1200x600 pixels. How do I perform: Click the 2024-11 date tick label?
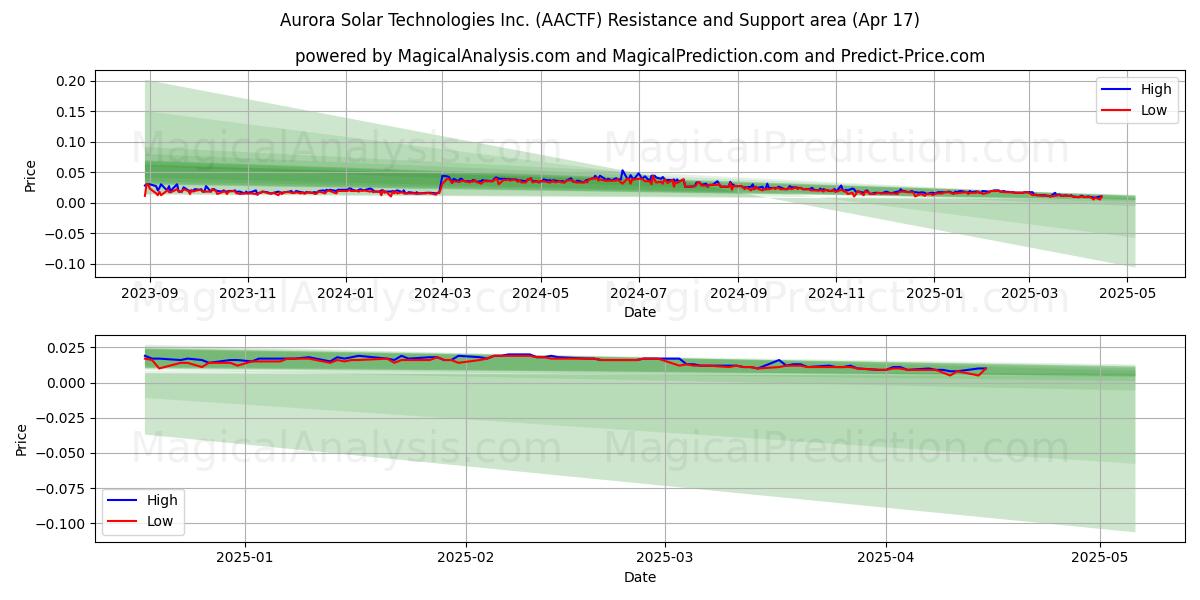click(836, 295)
